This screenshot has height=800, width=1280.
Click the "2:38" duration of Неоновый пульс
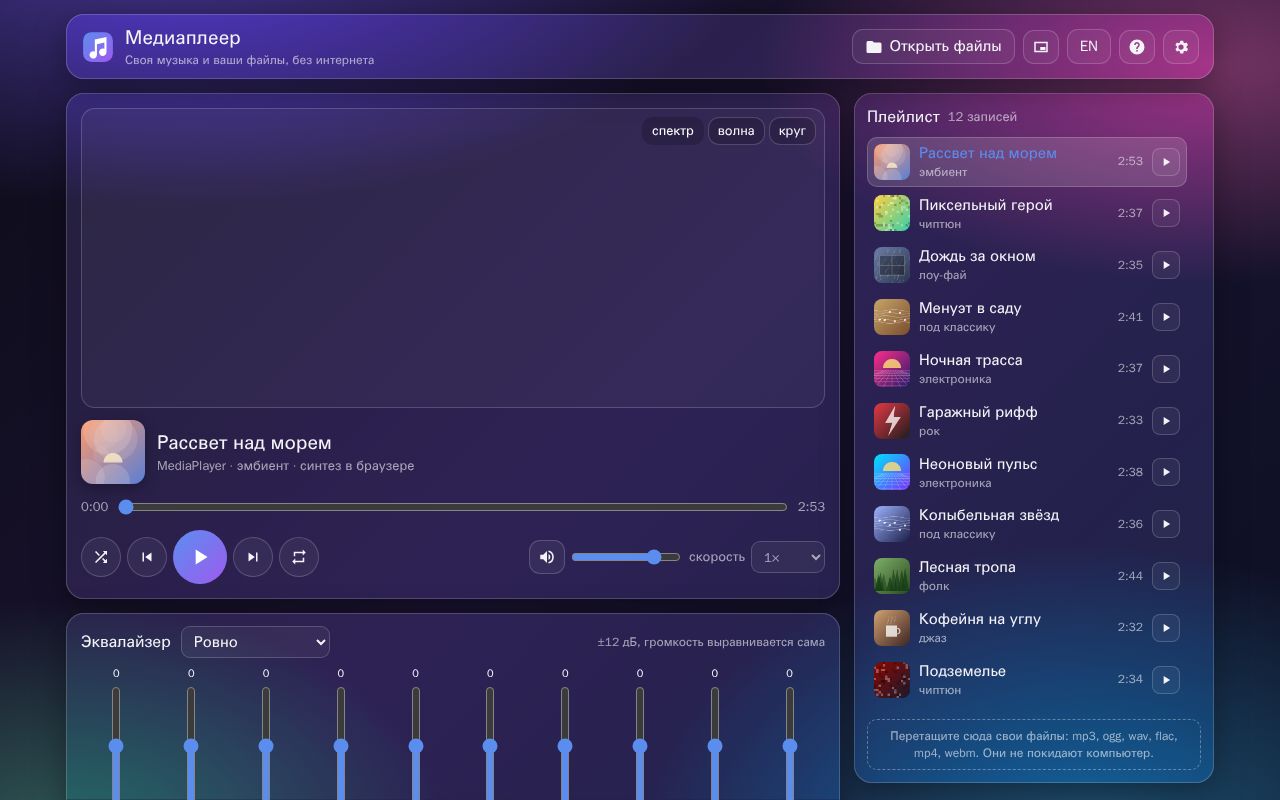tap(1130, 472)
